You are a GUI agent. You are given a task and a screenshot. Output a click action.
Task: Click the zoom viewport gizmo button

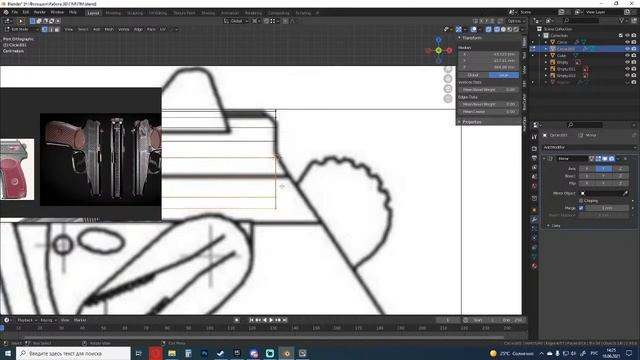[x=448, y=69]
